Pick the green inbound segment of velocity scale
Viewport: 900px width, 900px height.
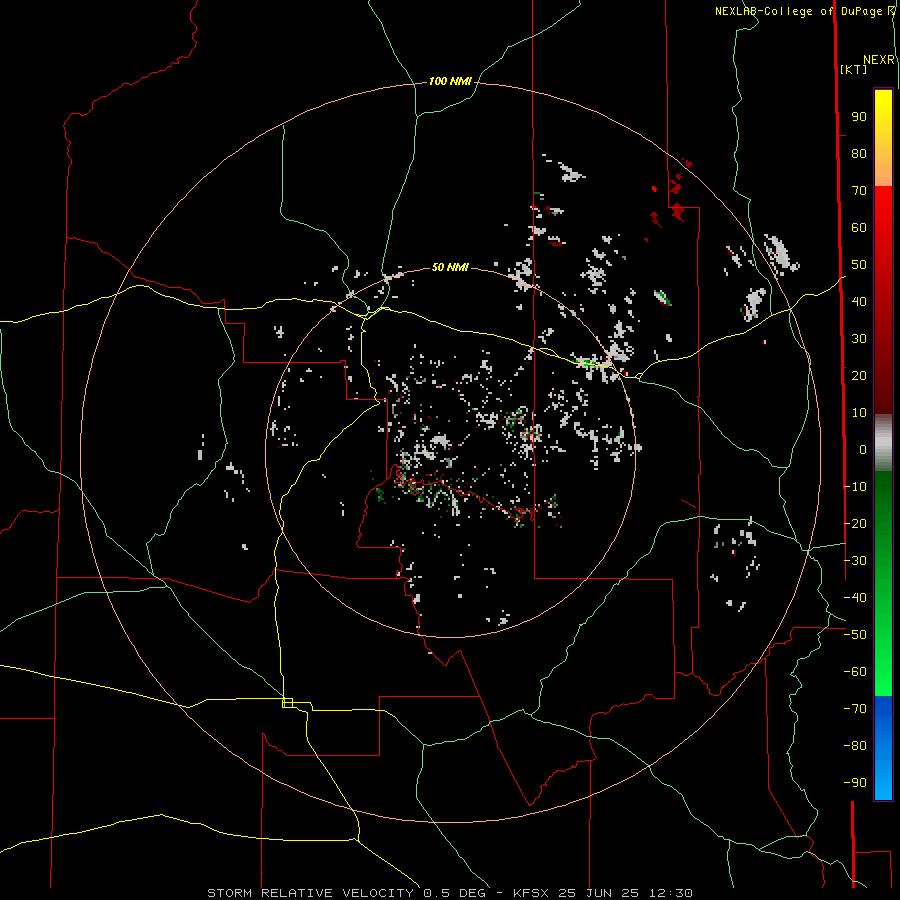point(883,584)
